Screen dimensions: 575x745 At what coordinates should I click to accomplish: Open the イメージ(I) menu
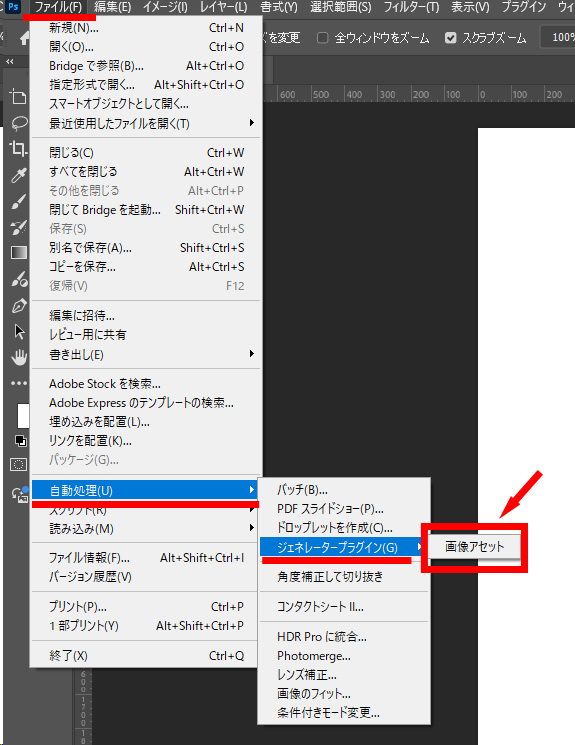165,7
